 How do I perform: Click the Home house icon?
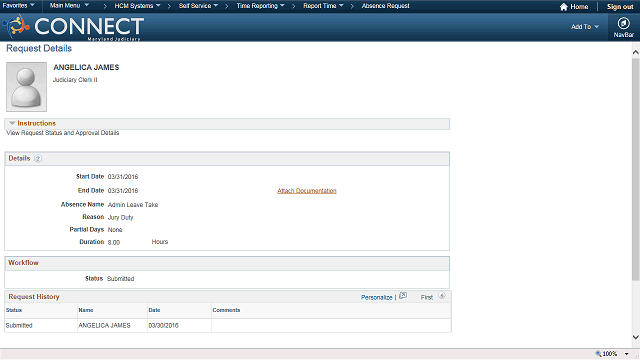(564, 7)
